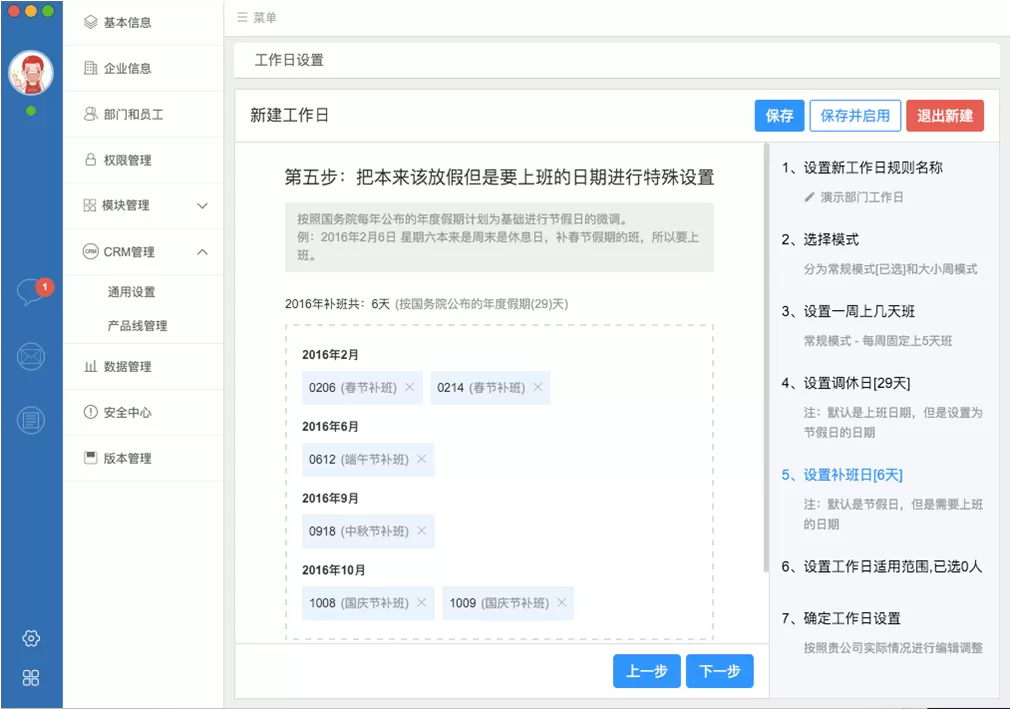Open 产品线管理 submenu item
The width and height of the screenshot is (1011, 710).
[x=137, y=326]
